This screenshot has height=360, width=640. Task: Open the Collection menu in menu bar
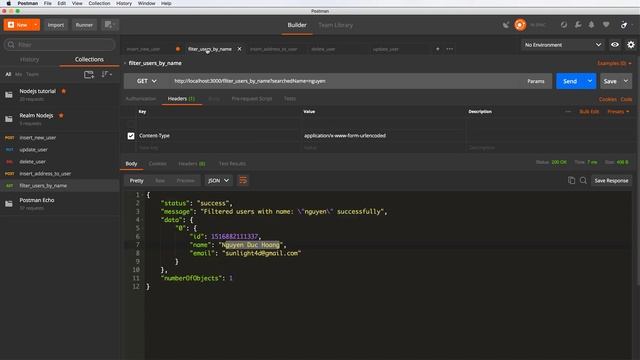(99, 3)
